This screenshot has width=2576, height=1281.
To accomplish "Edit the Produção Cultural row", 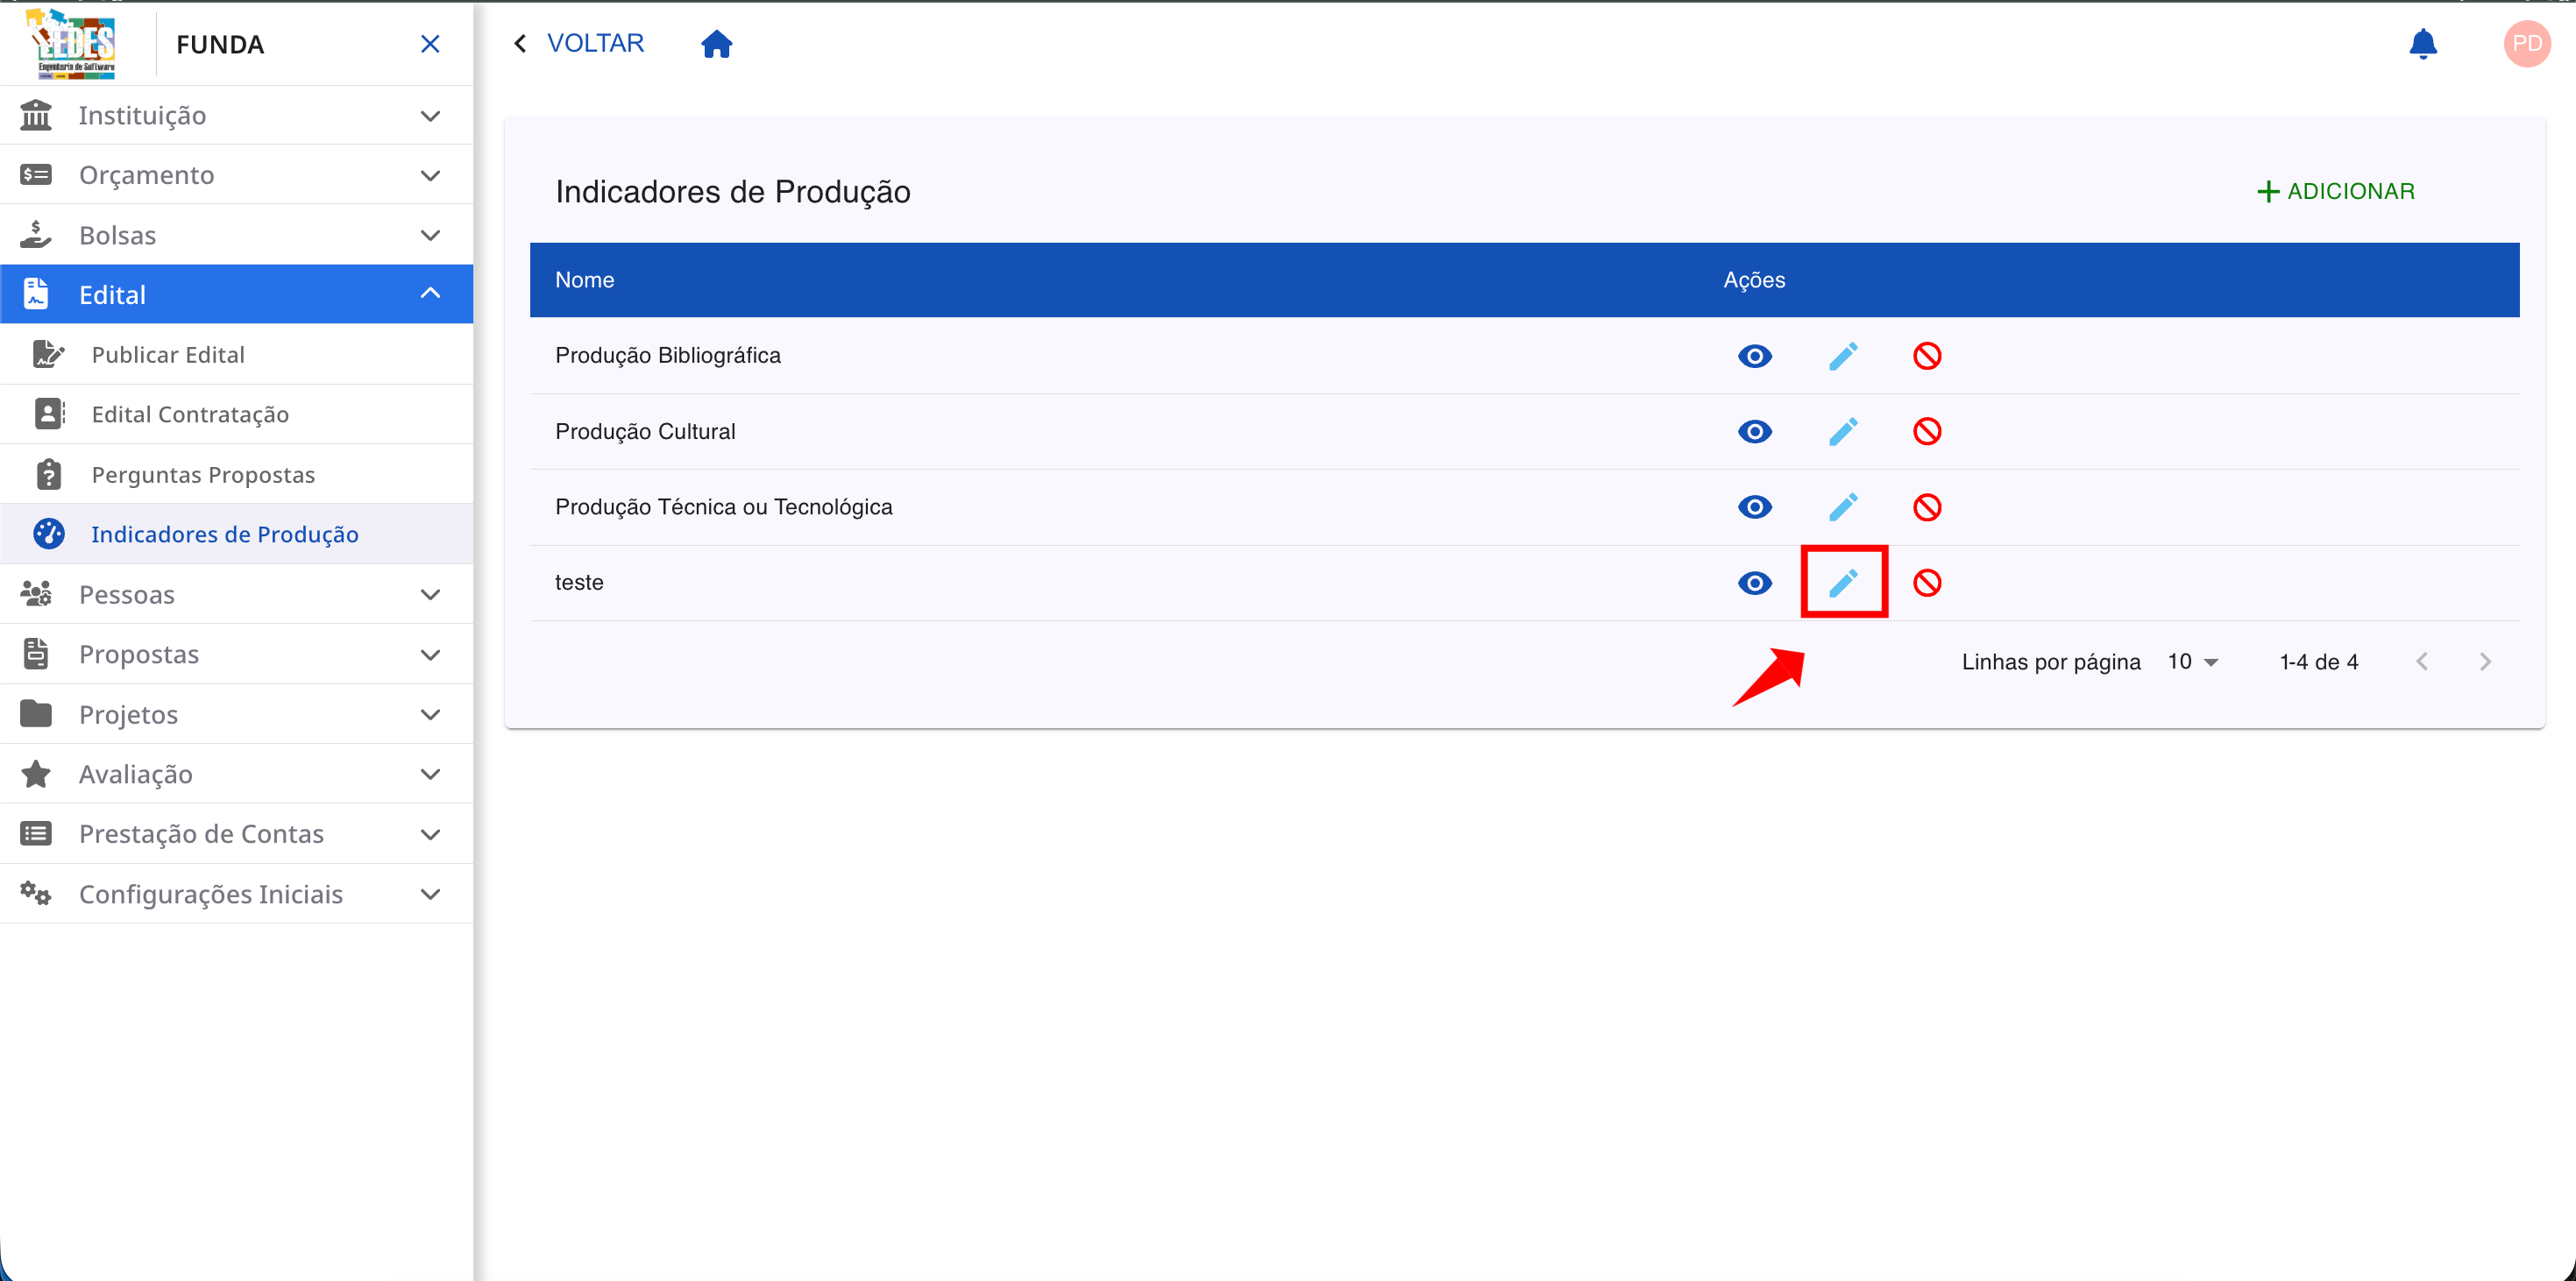I will 1843,432.
